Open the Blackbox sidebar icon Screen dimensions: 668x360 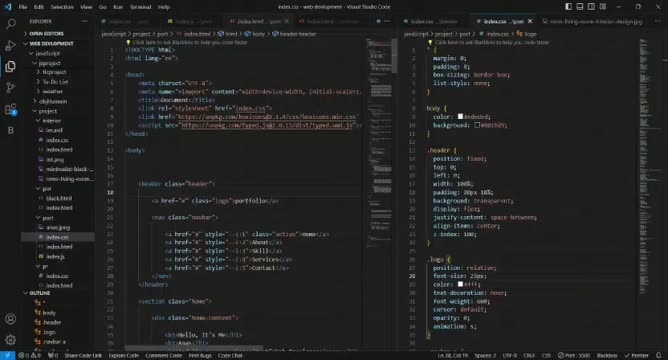pyautogui.click(x=10, y=130)
